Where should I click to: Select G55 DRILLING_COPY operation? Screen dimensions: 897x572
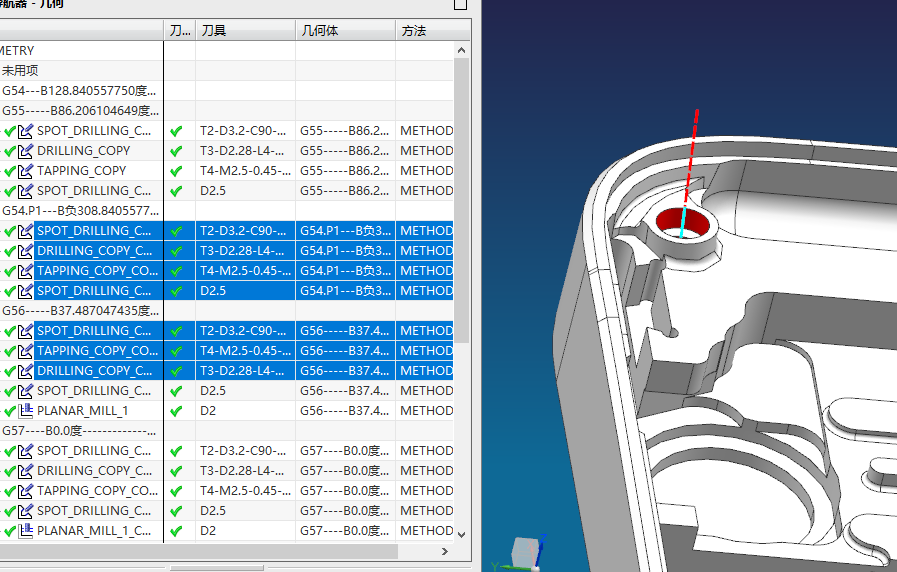click(84, 151)
